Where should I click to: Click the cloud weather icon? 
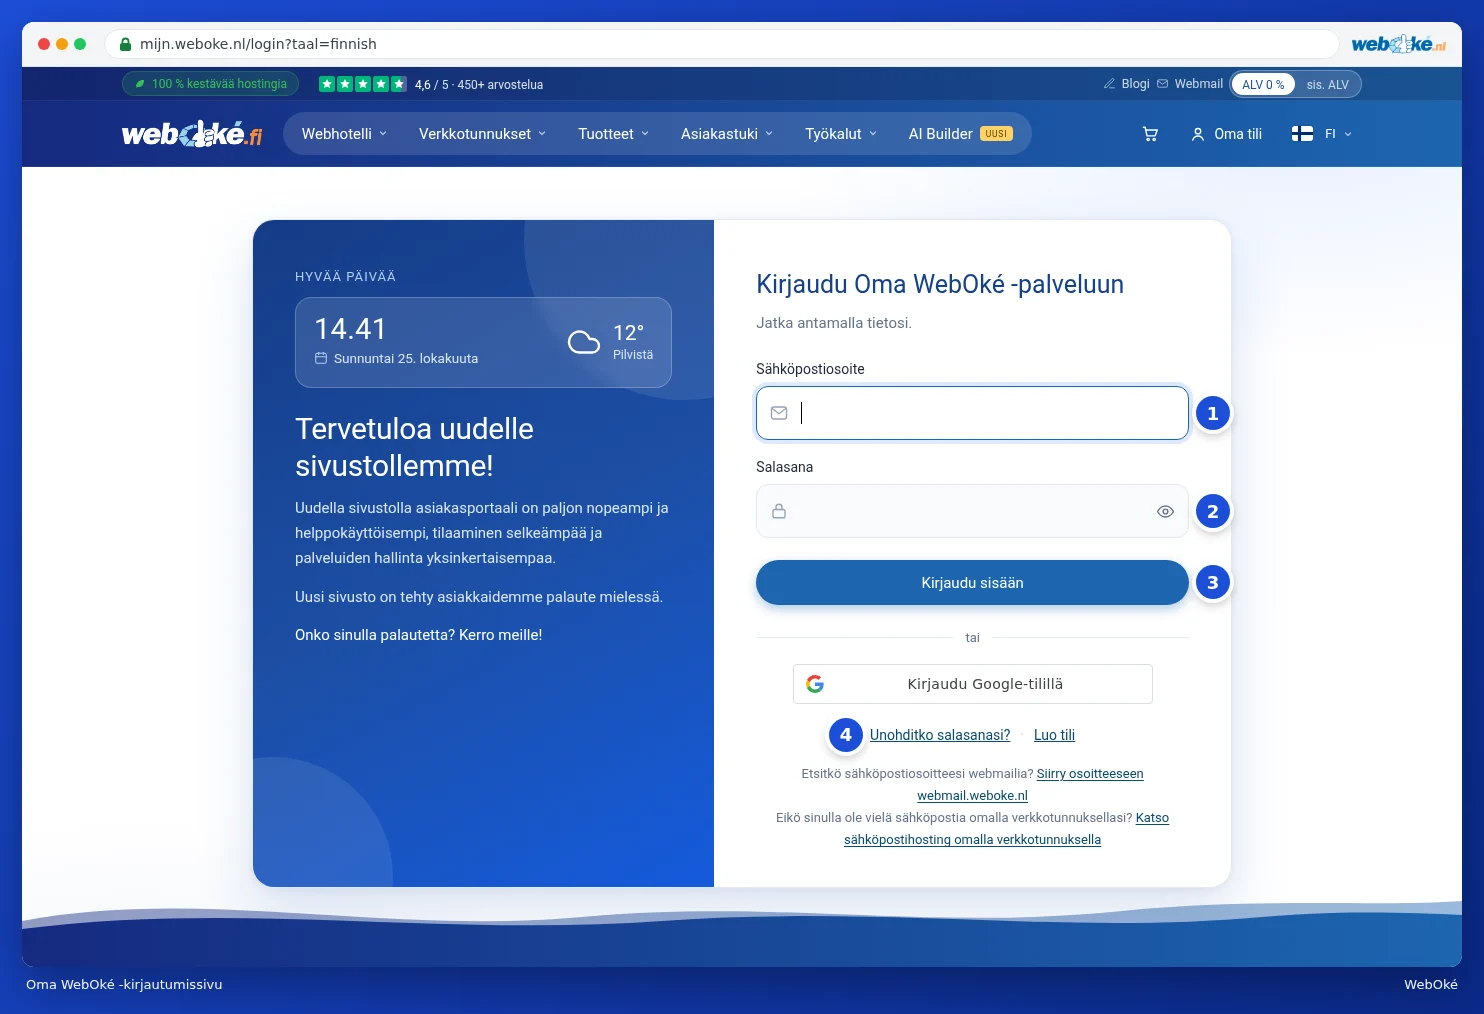[x=584, y=342]
